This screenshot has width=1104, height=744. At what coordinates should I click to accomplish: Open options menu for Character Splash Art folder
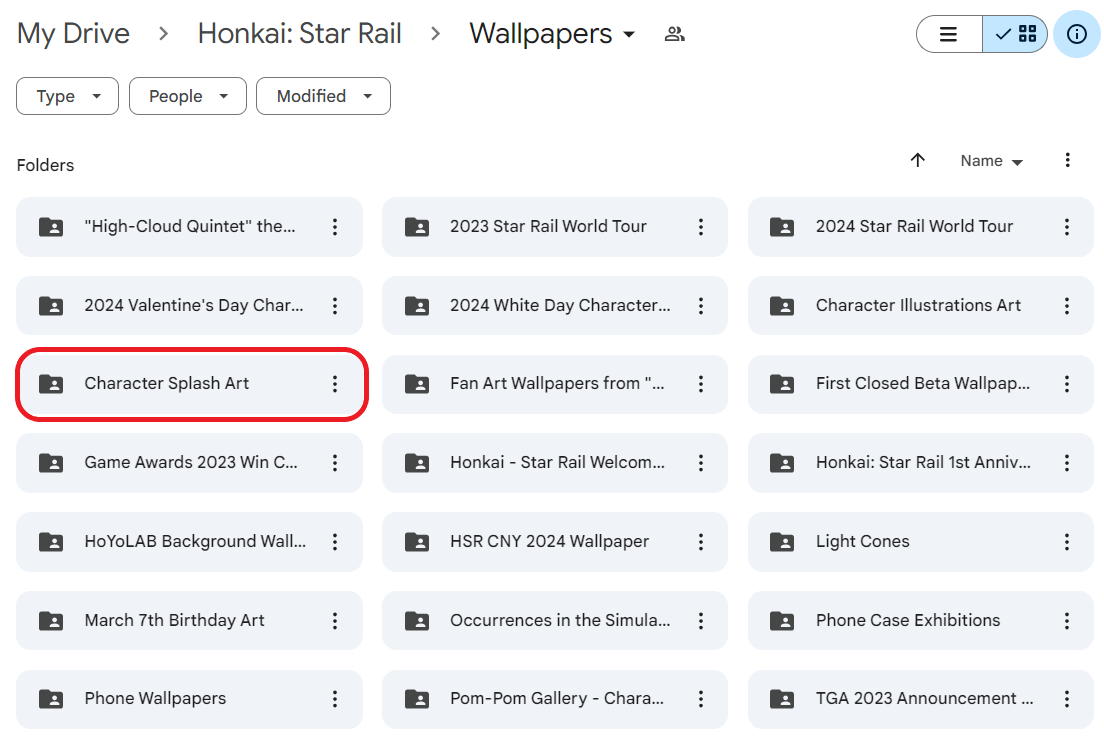point(335,384)
